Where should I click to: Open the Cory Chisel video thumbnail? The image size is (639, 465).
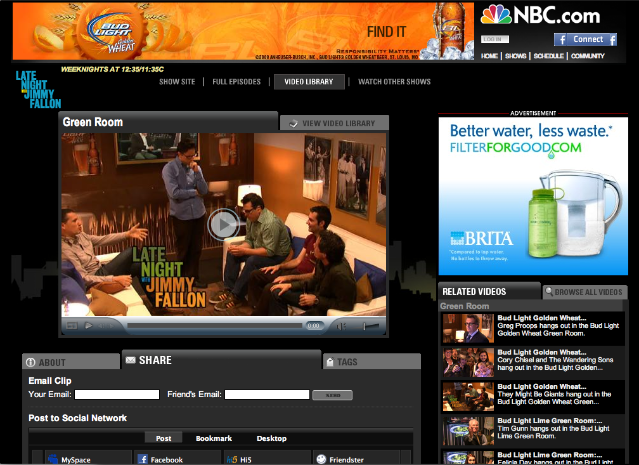468,362
